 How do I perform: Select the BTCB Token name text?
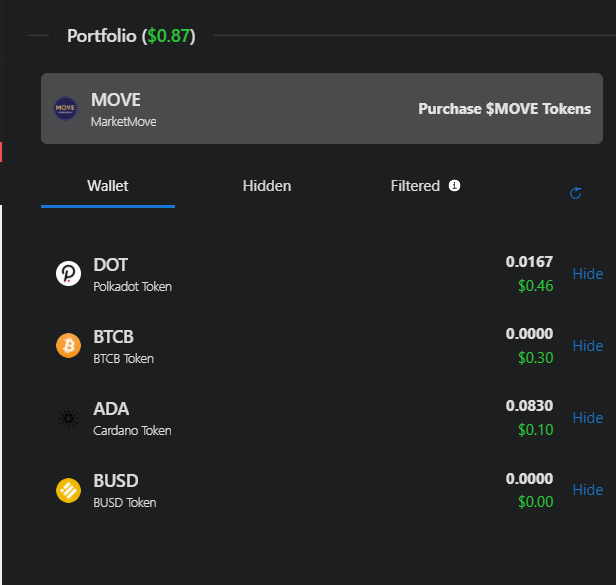[123, 359]
